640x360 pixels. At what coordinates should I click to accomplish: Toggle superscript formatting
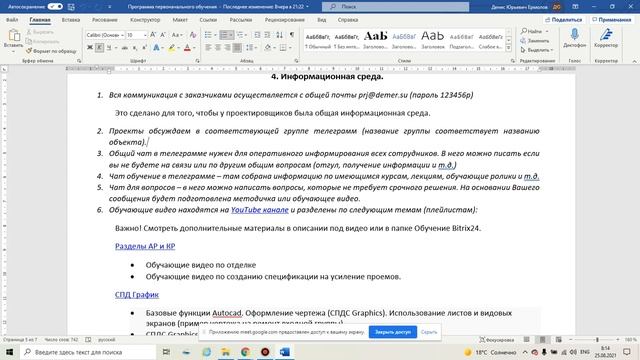144,48
